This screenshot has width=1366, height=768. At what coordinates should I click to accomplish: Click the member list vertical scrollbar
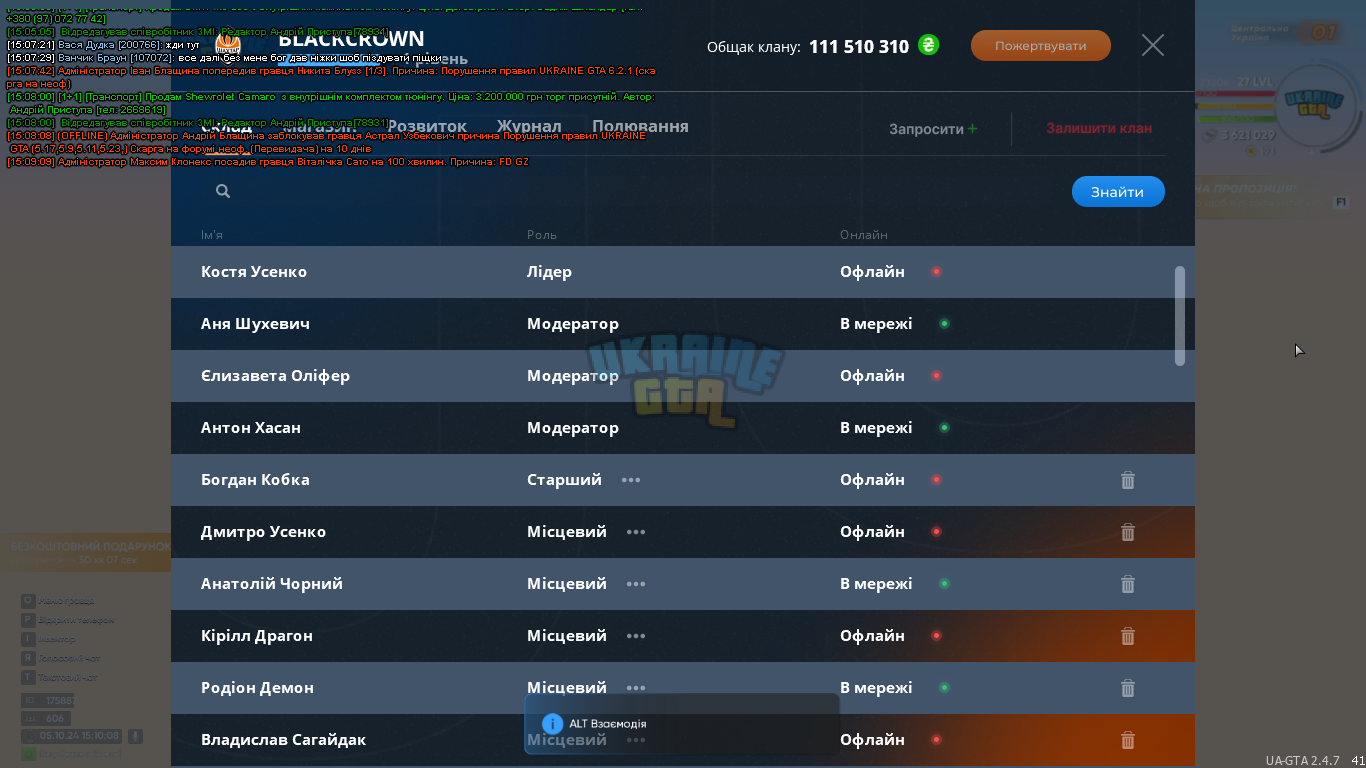(x=1180, y=315)
